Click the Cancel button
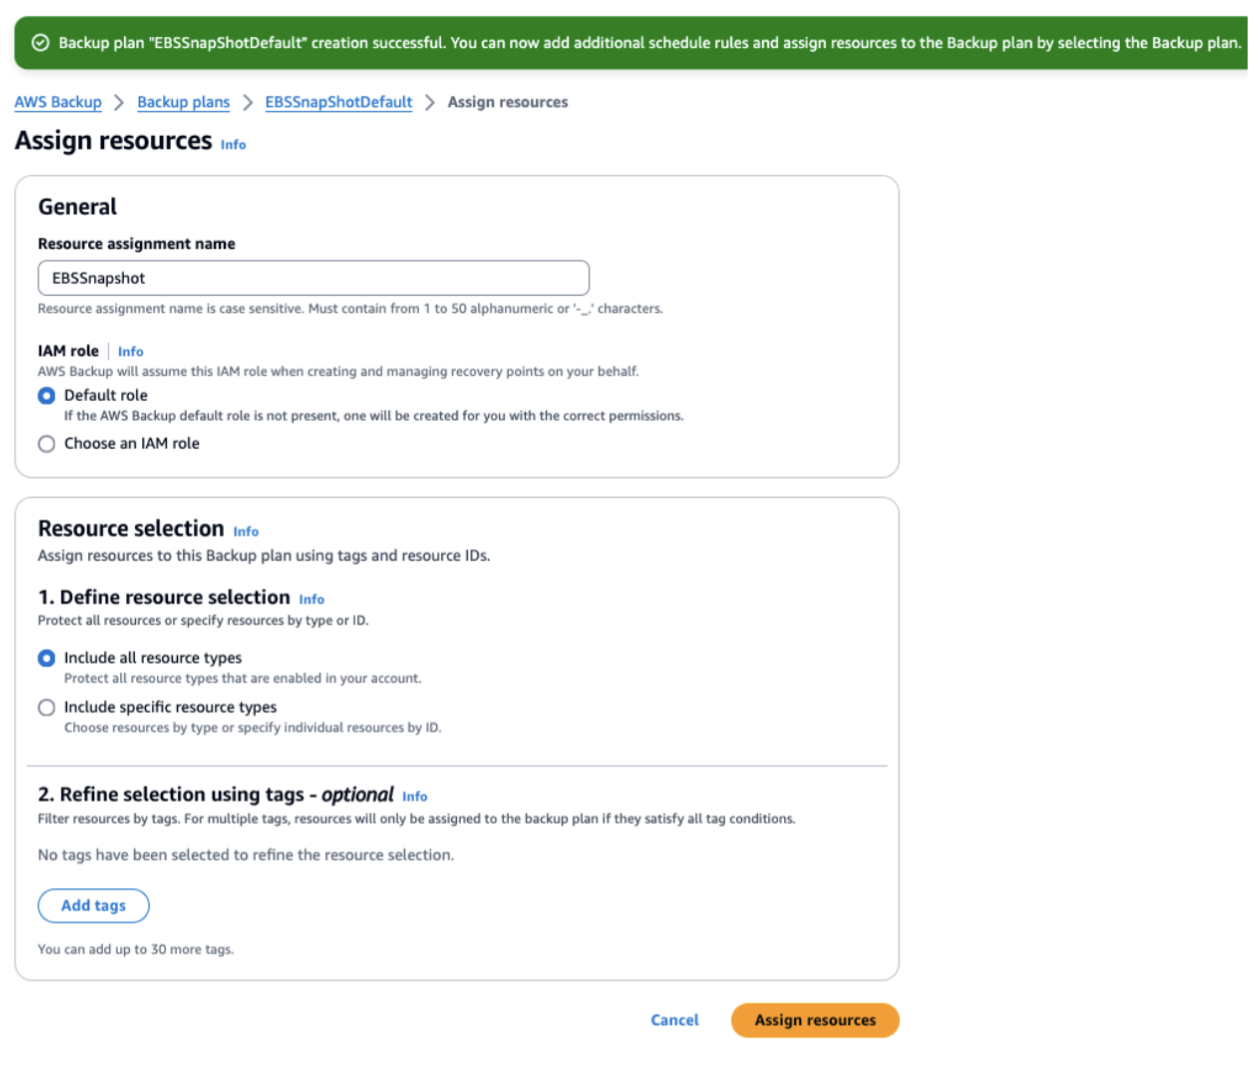 pyautogui.click(x=675, y=1020)
